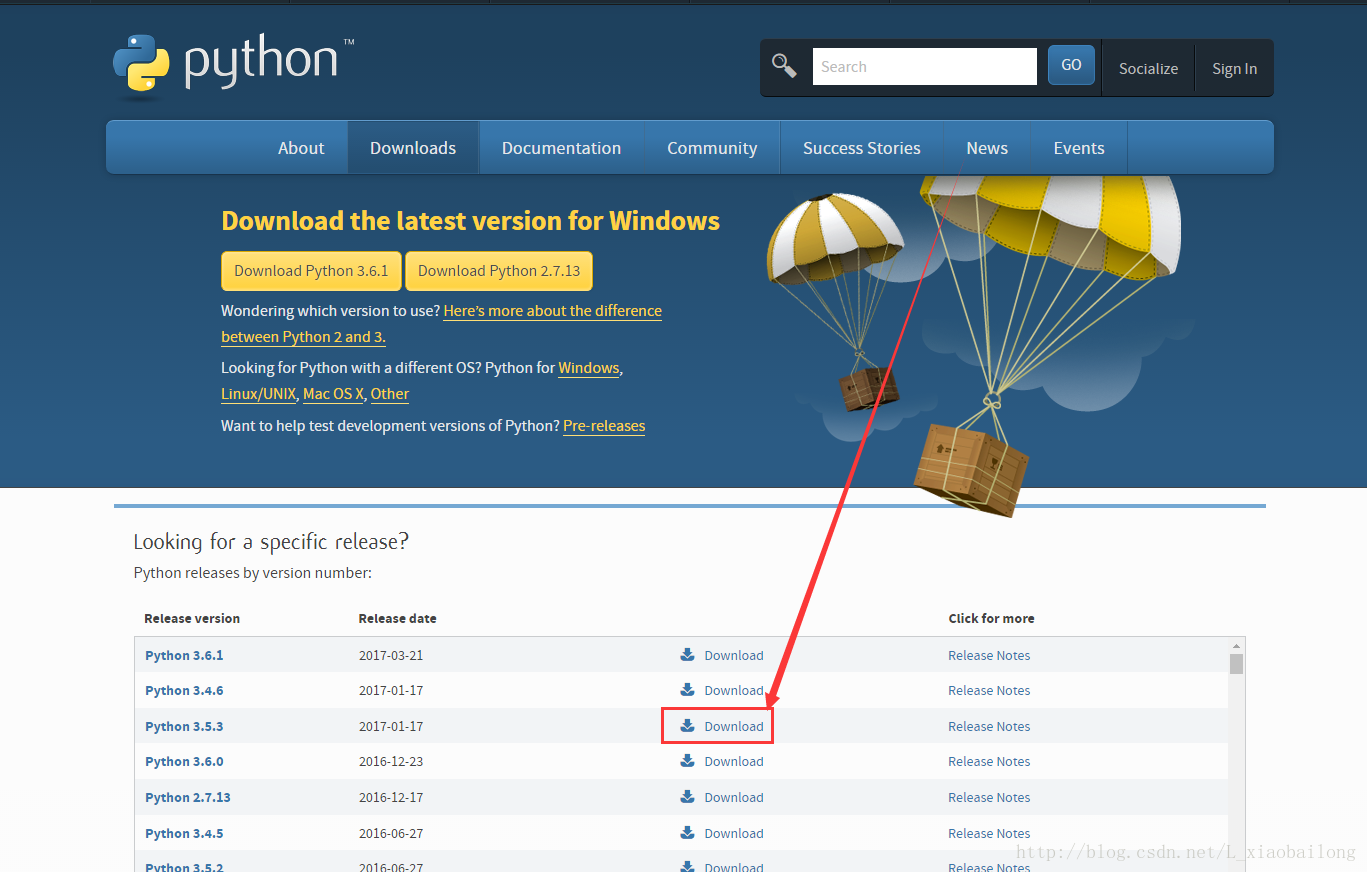The image size is (1367, 872).
Task: Open the Events menu
Action: click(1079, 148)
